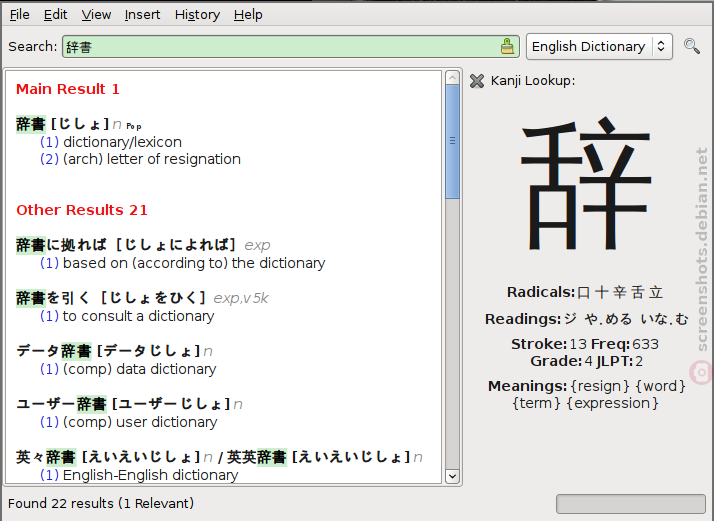Grab the results scrollbar thumb

[452, 142]
